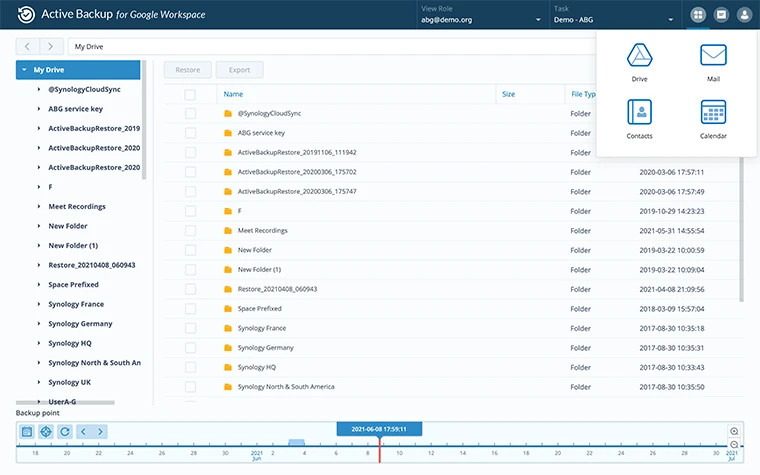
Task: Open the user account icon
Action: click(x=744, y=15)
